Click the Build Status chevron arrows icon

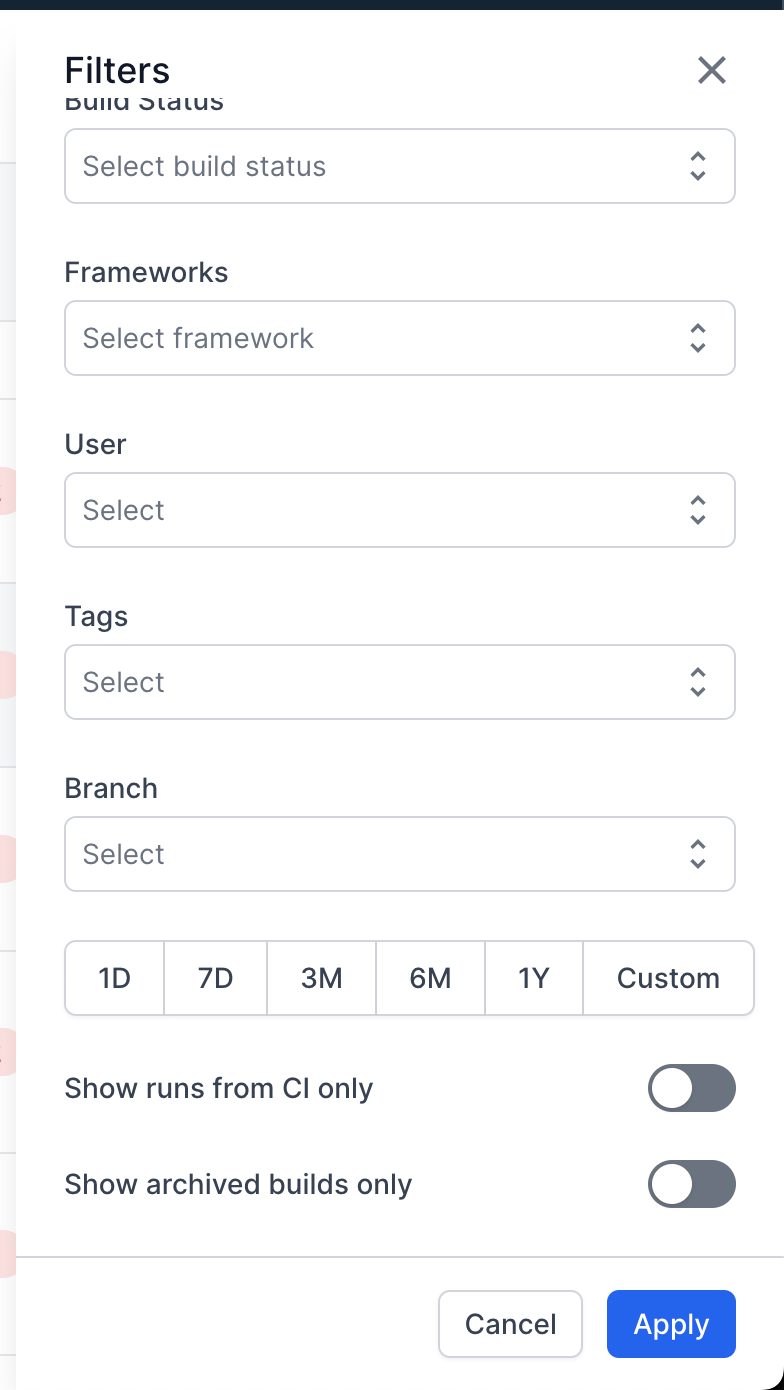tap(698, 166)
